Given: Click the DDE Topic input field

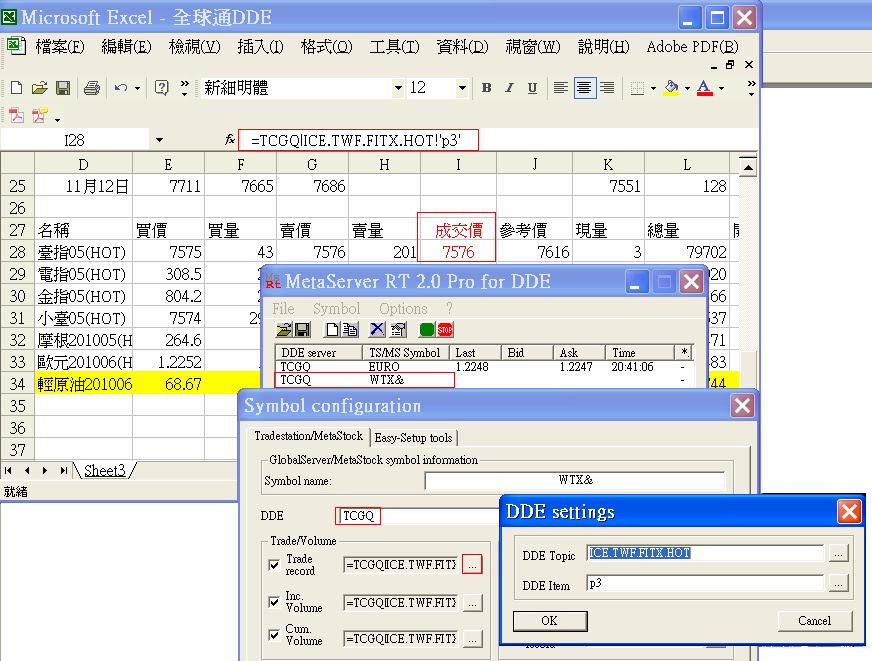Looking at the screenshot, I should pyautogui.click(x=705, y=553).
